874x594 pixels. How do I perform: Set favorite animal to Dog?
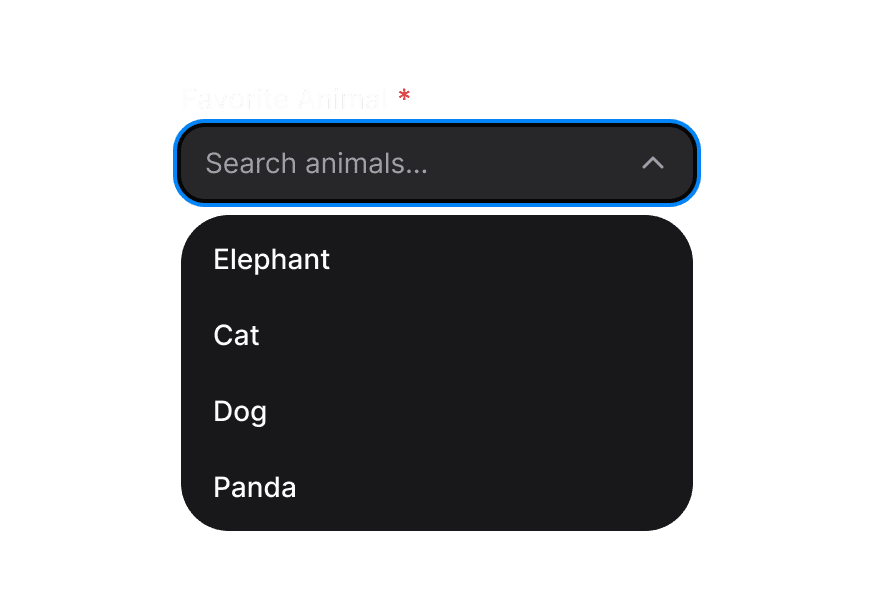click(240, 412)
